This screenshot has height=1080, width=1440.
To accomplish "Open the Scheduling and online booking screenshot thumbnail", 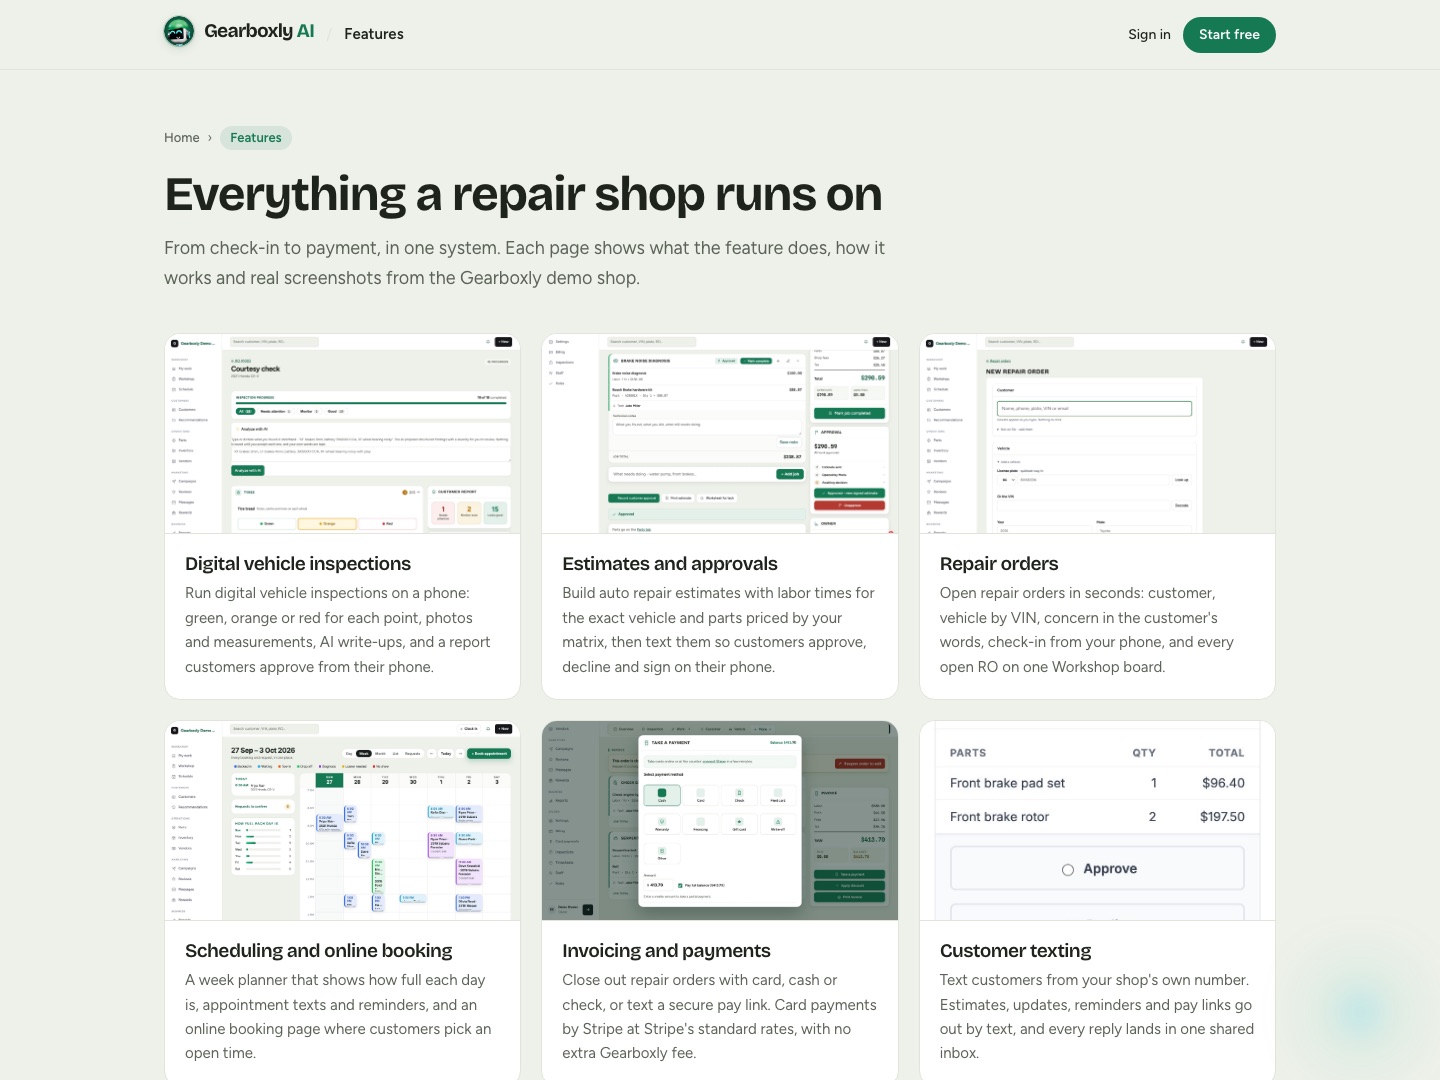I will pyautogui.click(x=342, y=821).
